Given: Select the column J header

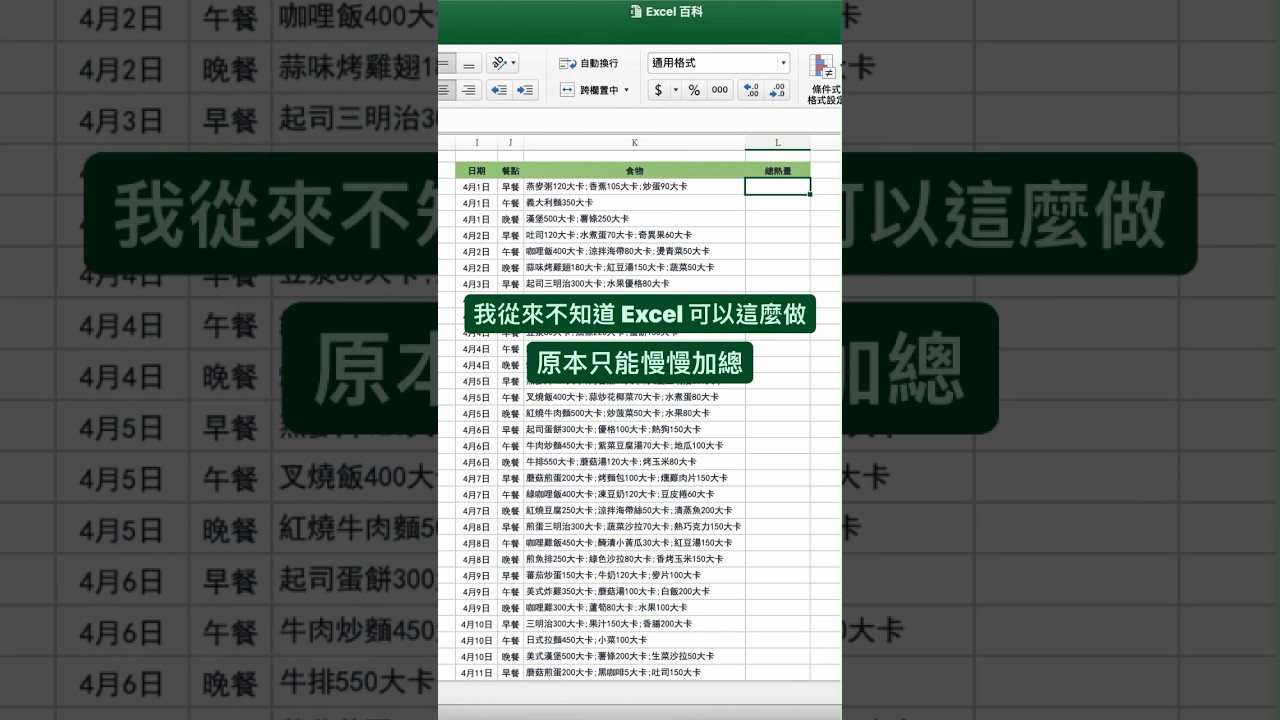Looking at the screenshot, I should (x=511, y=143).
